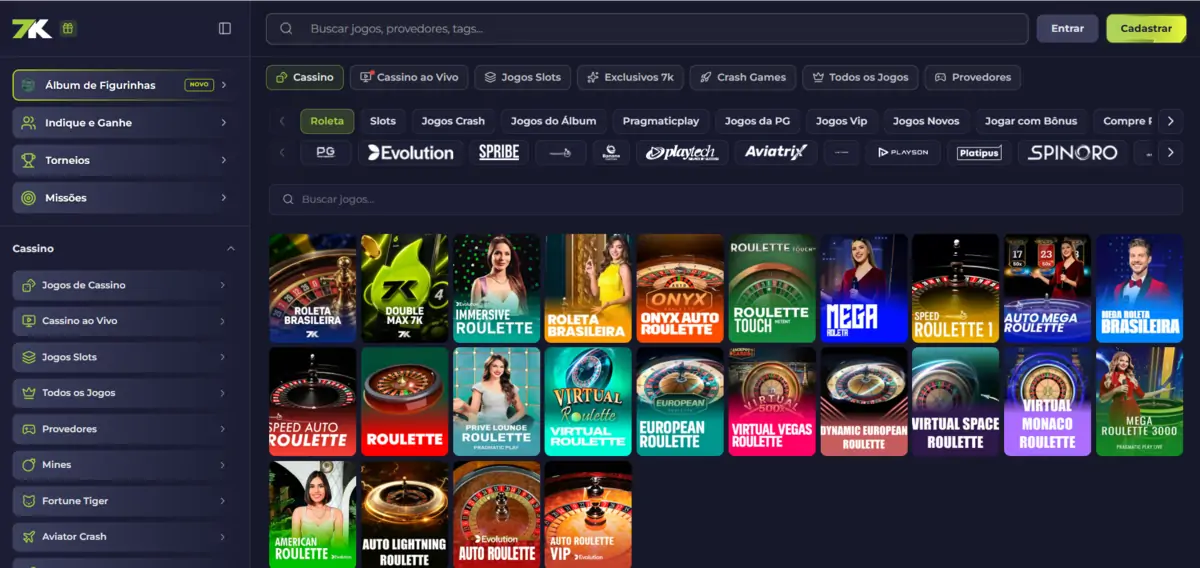Screen dimensions: 1200x568
Task: Expand Jogos Slots sidebar item
Action: pos(125,357)
